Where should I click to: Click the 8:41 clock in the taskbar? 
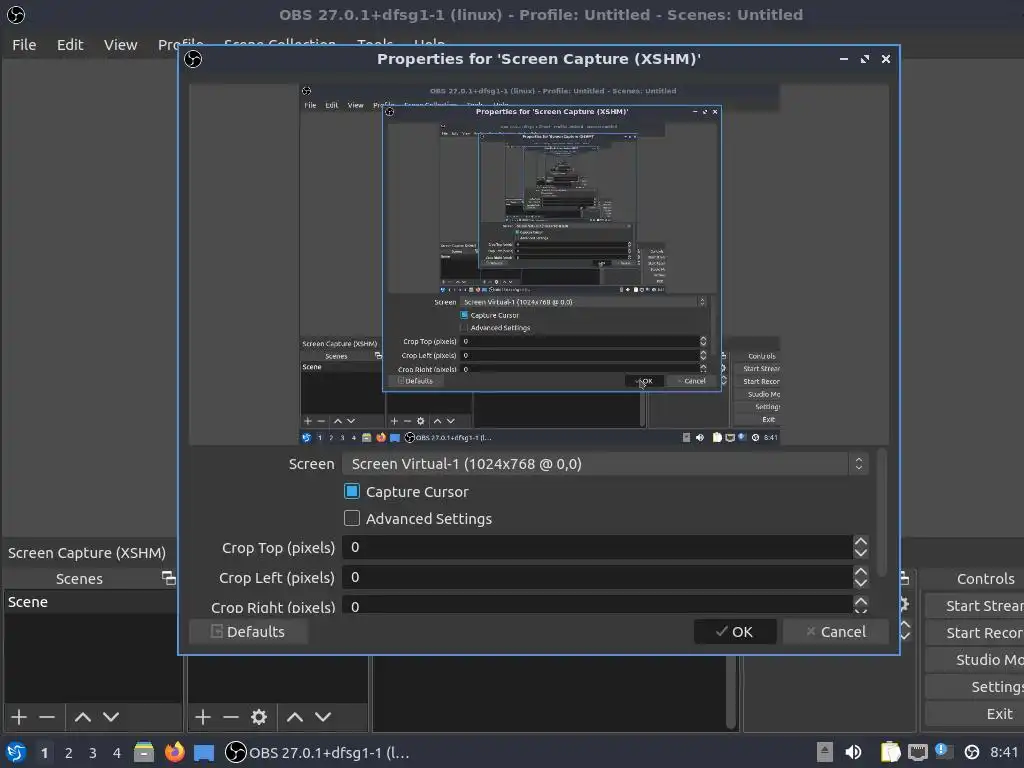(1004, 752)
